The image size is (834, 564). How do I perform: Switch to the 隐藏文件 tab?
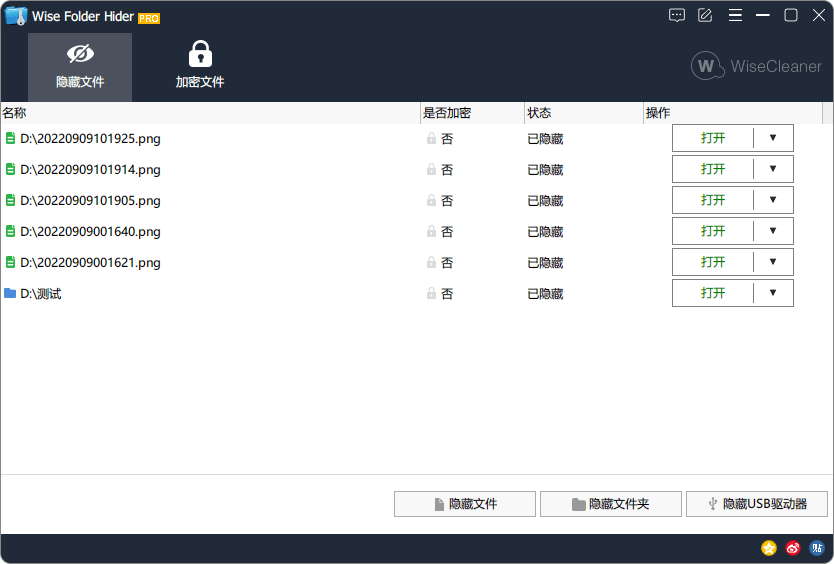pyautogui.click(x=80, y=67)
